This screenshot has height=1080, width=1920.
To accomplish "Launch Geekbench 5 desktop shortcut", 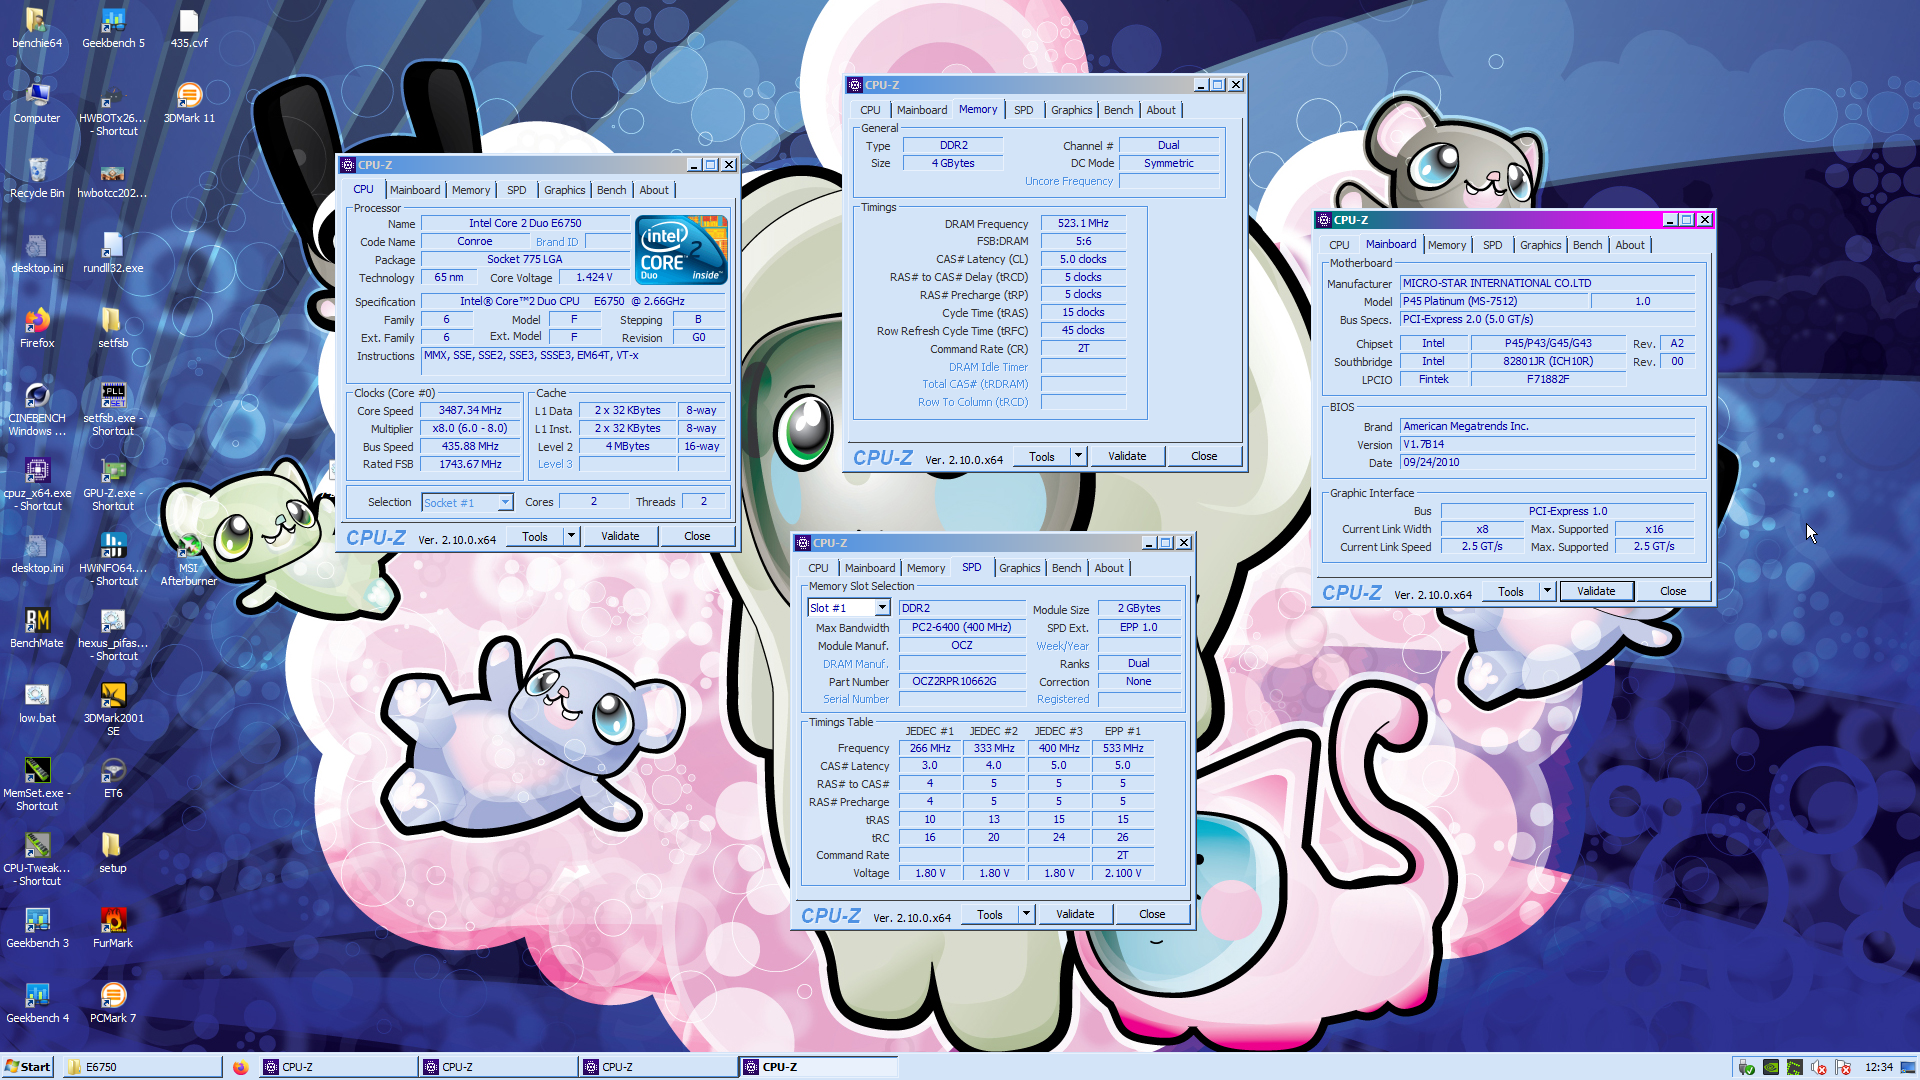I will point(113,28).
